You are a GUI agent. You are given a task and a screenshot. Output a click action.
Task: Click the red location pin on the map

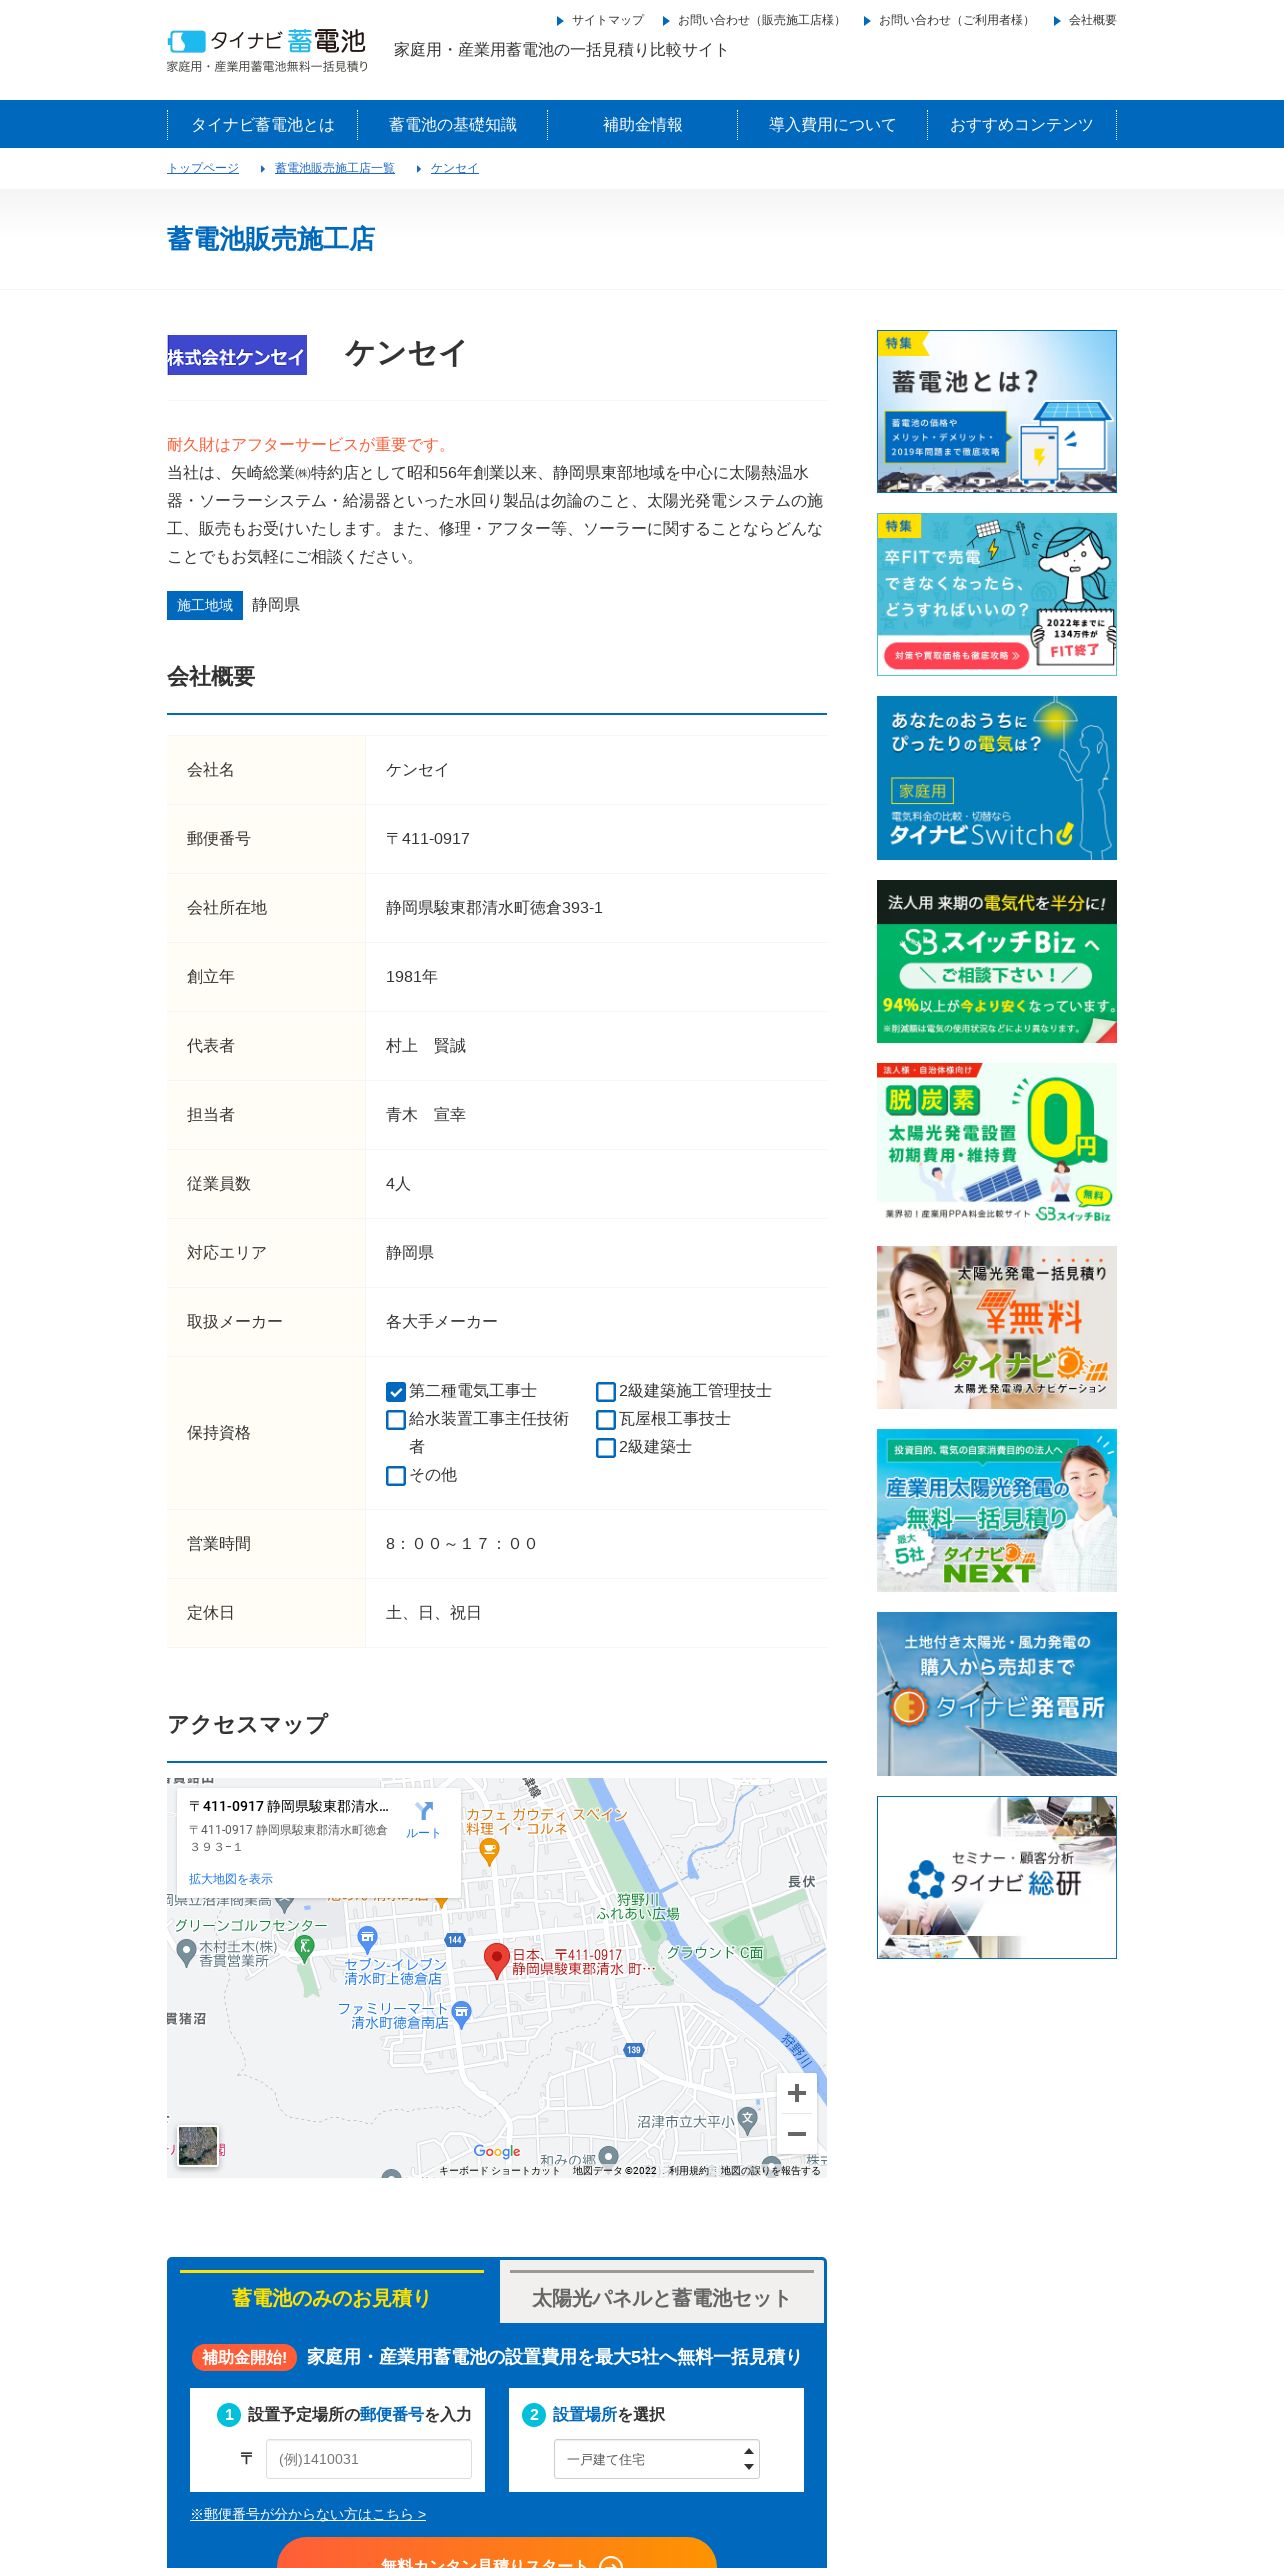496,1960
